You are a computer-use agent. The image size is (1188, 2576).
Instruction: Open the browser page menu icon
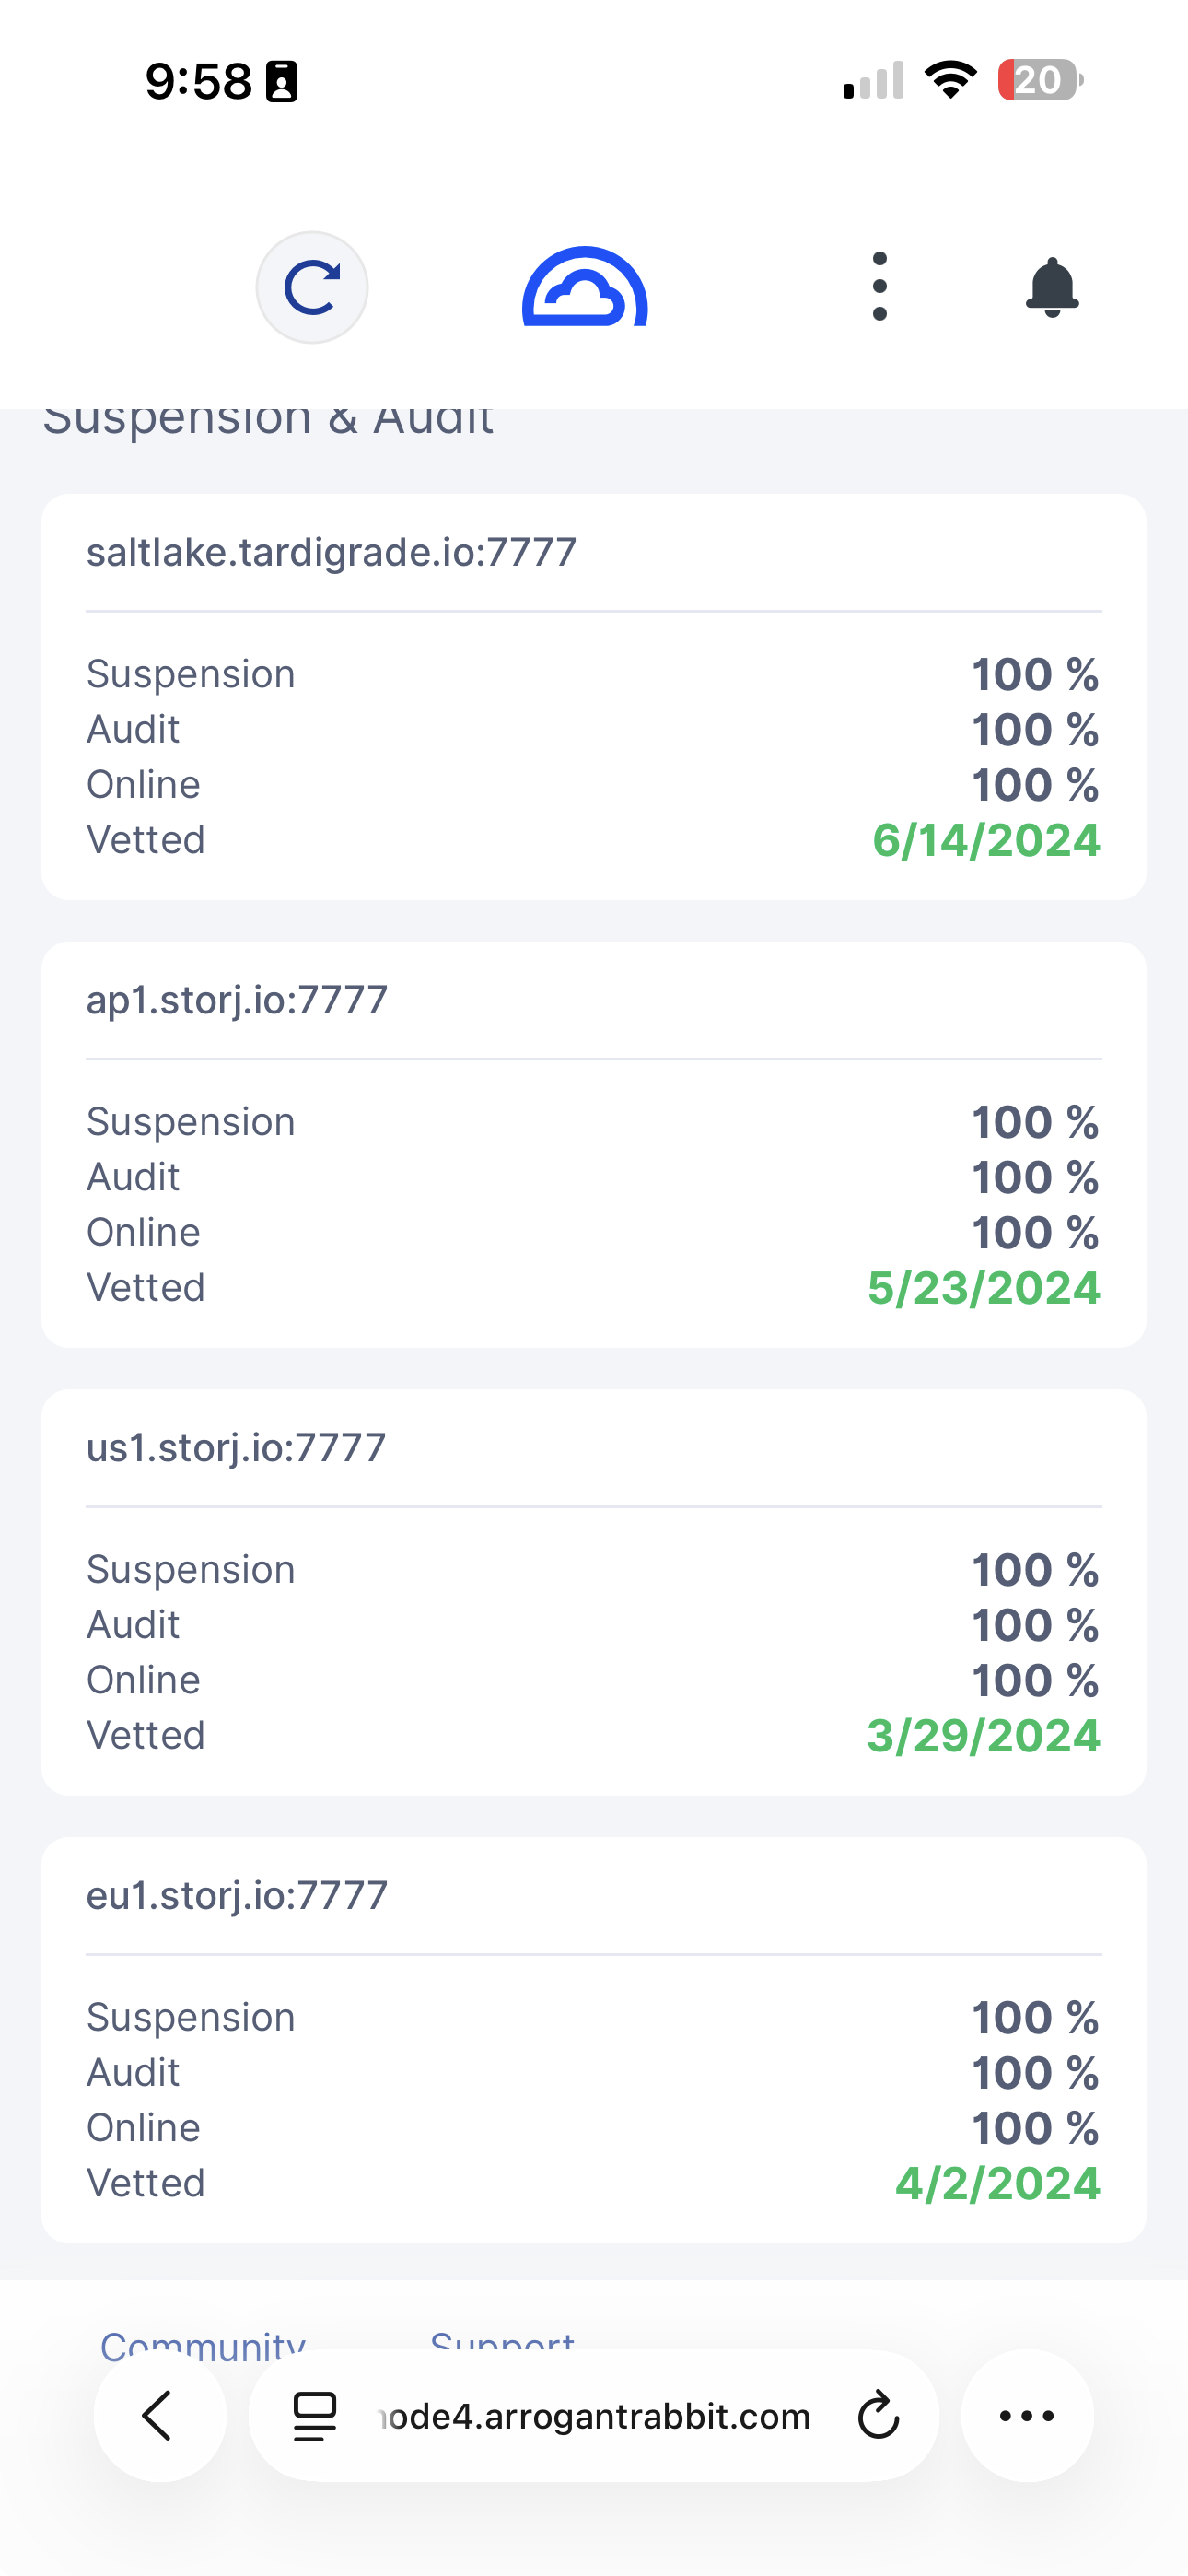tap(314, 2416)
